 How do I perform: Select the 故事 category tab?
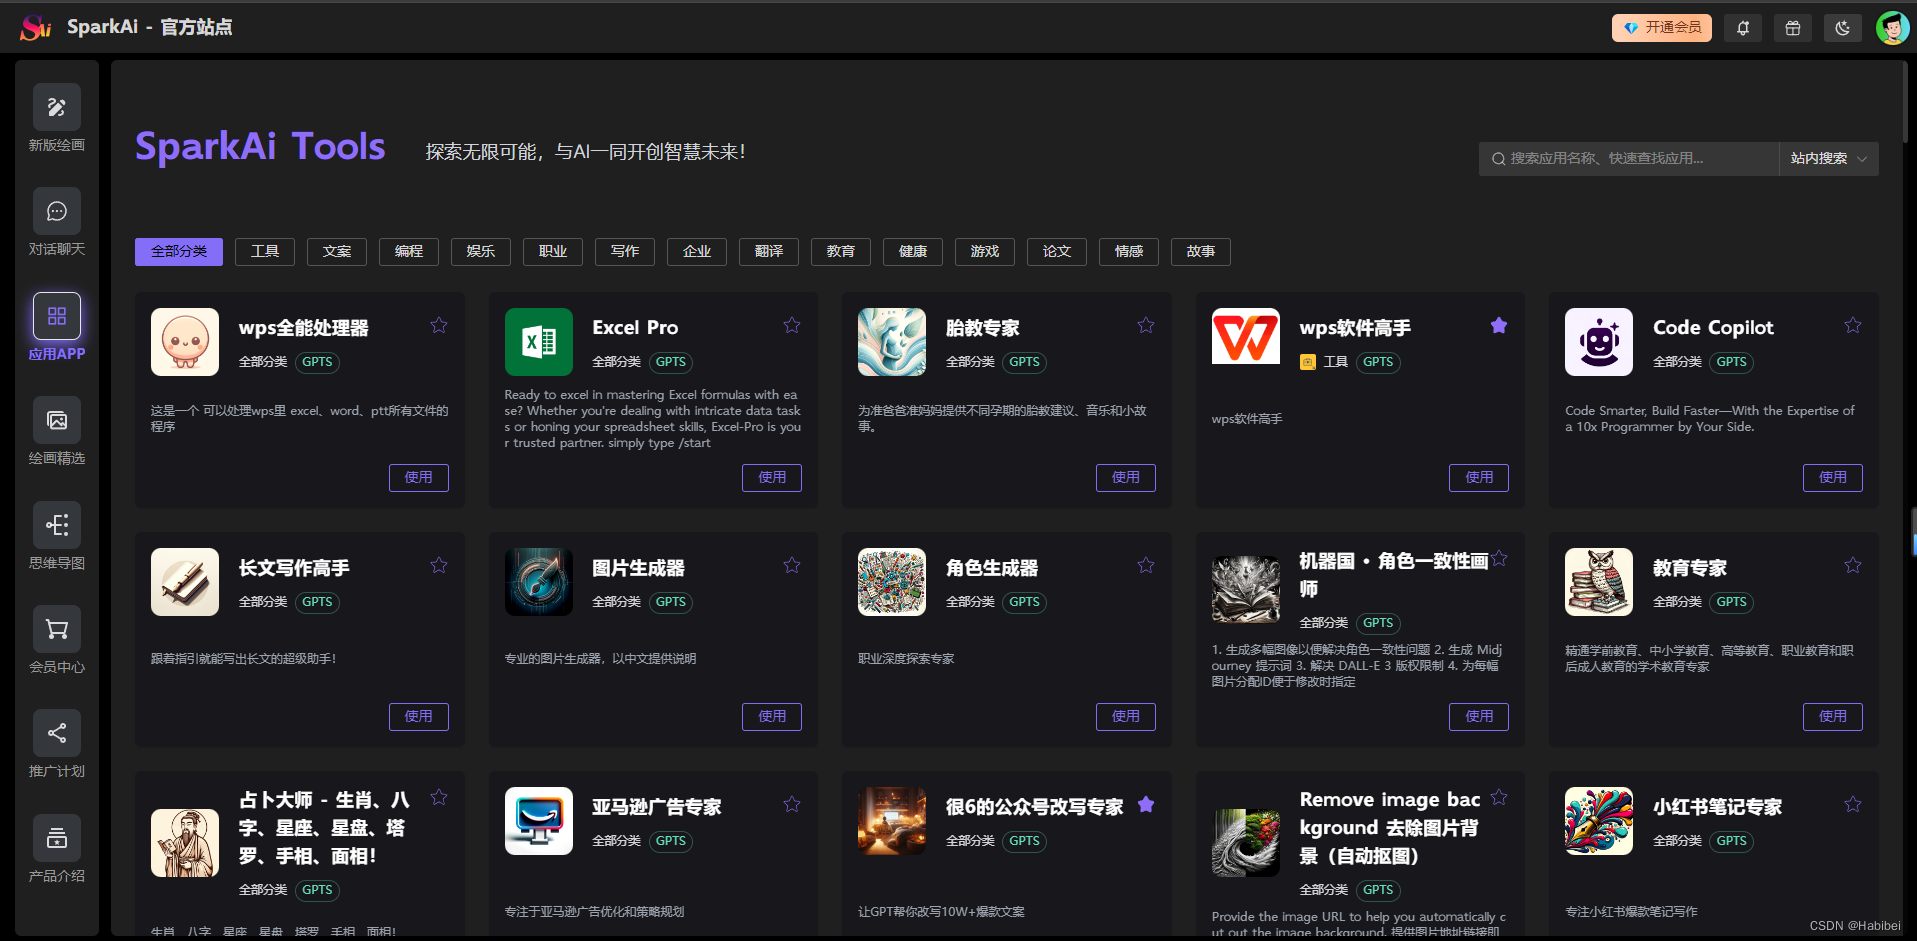(1201, 252)
